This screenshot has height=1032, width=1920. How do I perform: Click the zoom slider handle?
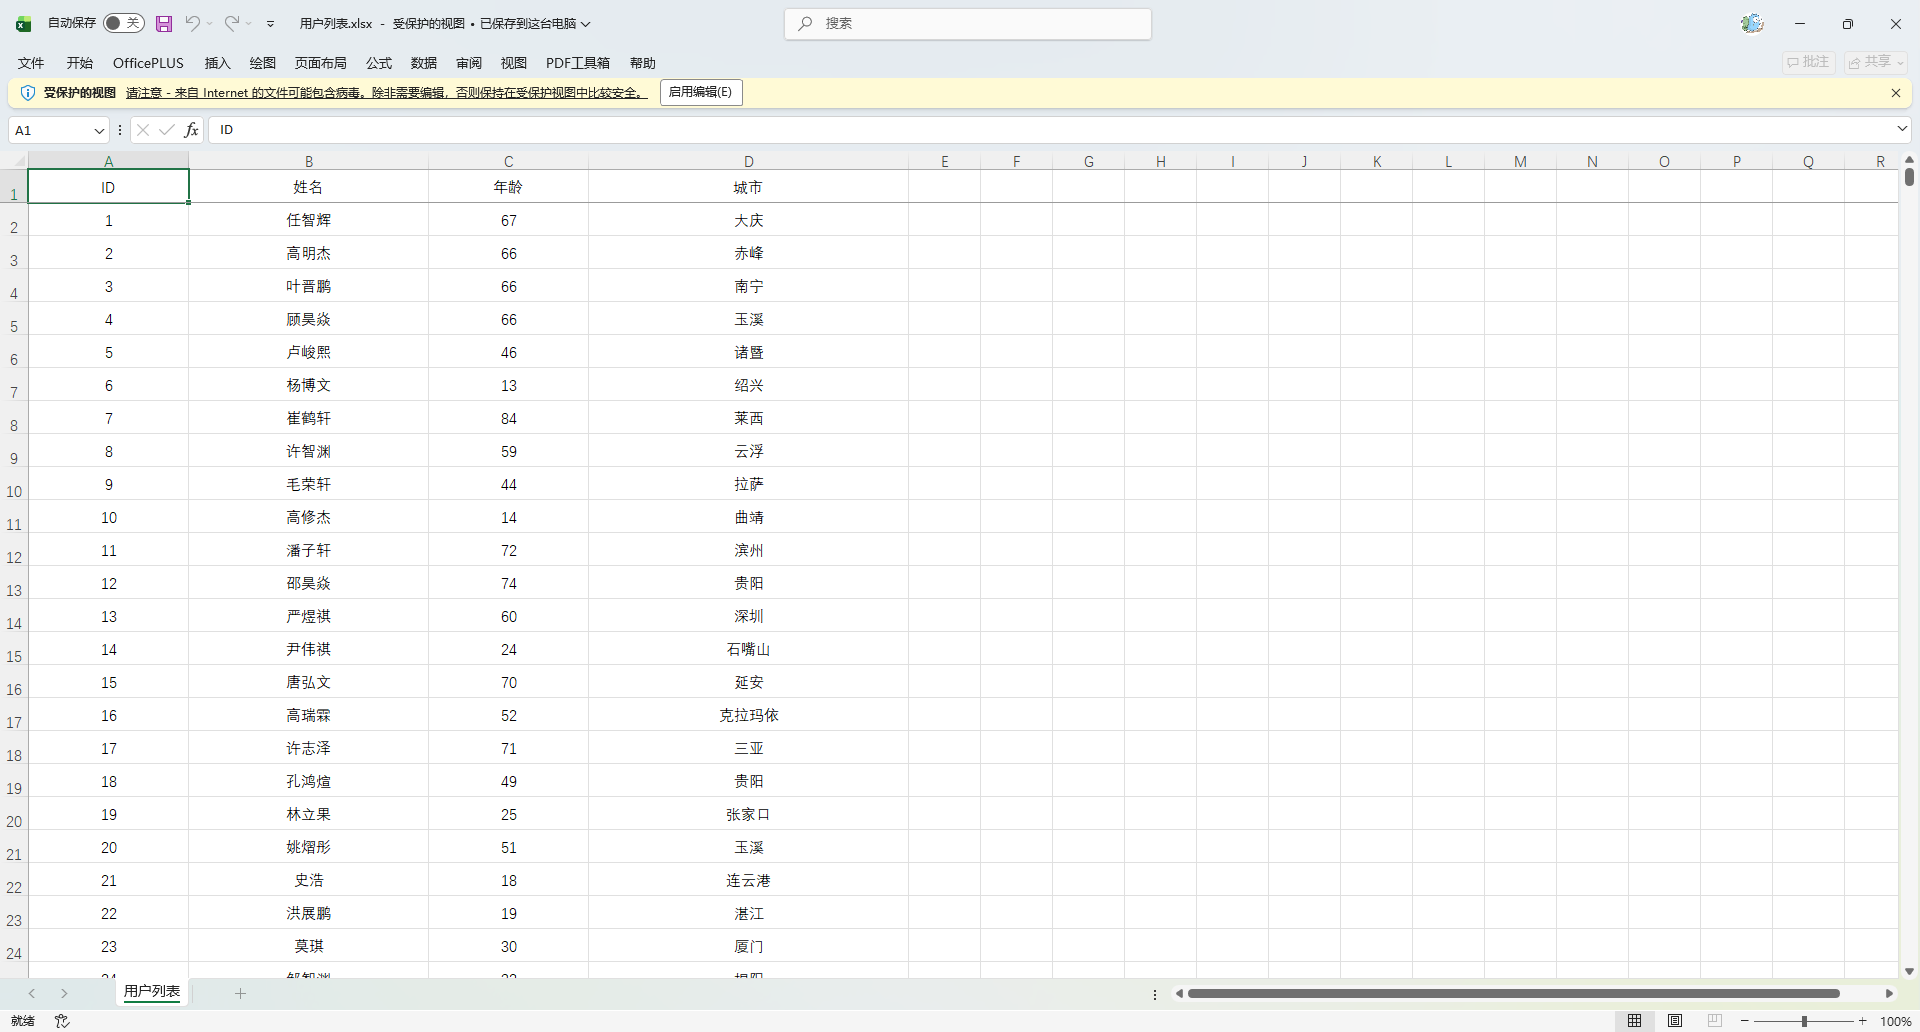(1804, 1021)
